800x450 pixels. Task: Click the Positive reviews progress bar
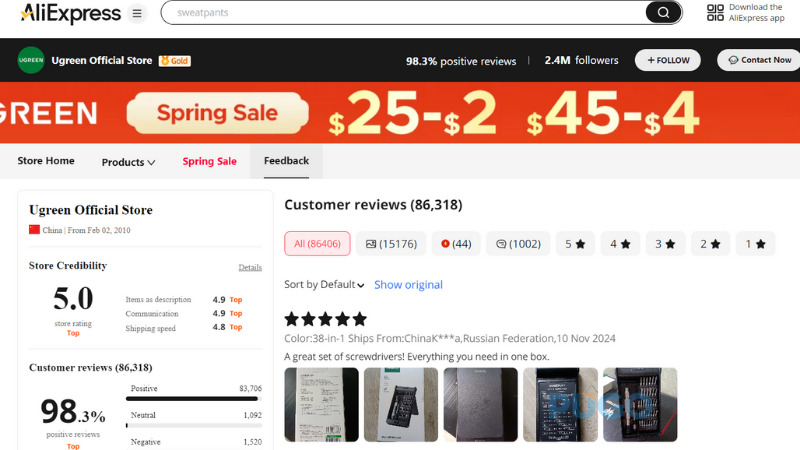click(193, 398)
